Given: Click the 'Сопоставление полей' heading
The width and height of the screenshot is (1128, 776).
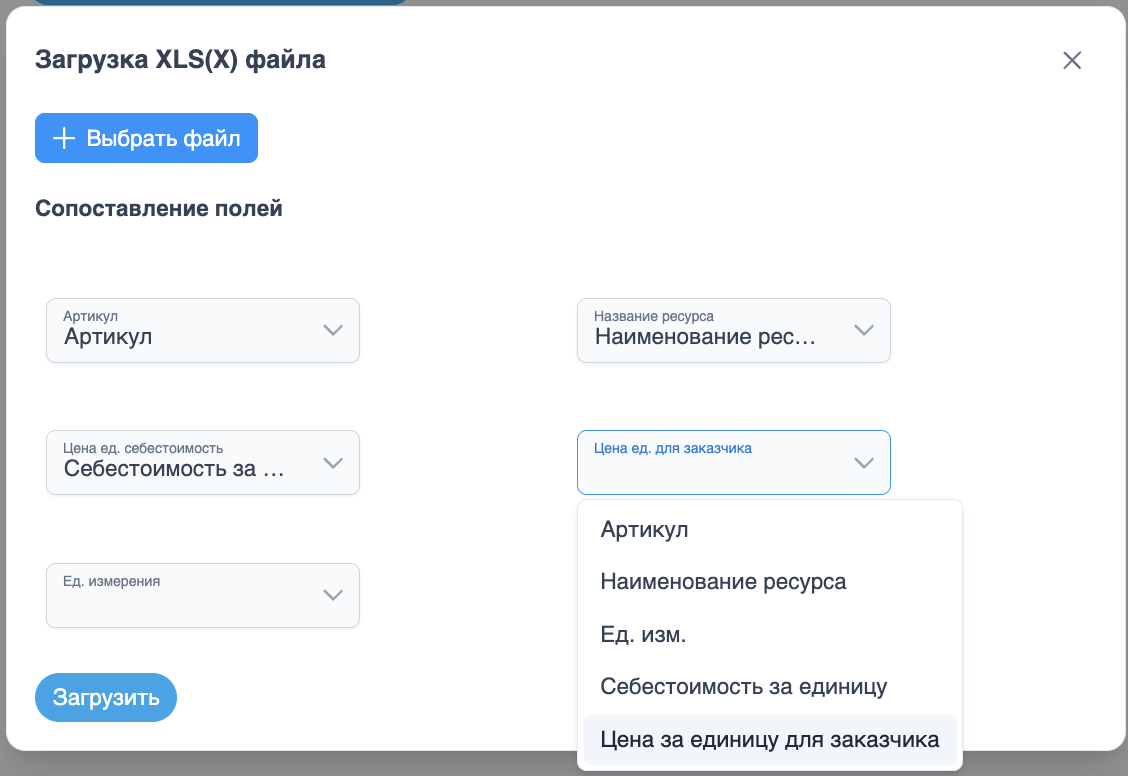Looking at the screenshot, I should pos(159,209).
